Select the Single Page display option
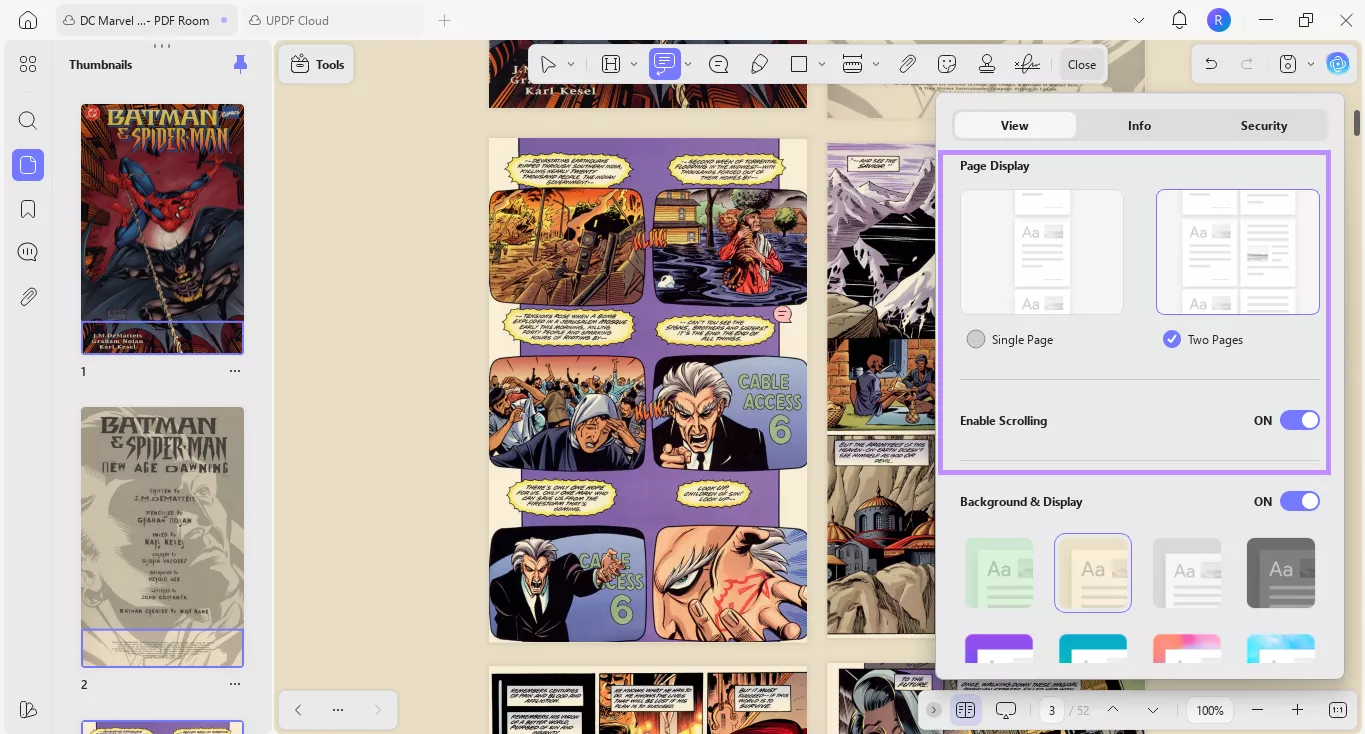This screenshot has width=1365, height=734. pyautogui.click(x=975, y=339)
